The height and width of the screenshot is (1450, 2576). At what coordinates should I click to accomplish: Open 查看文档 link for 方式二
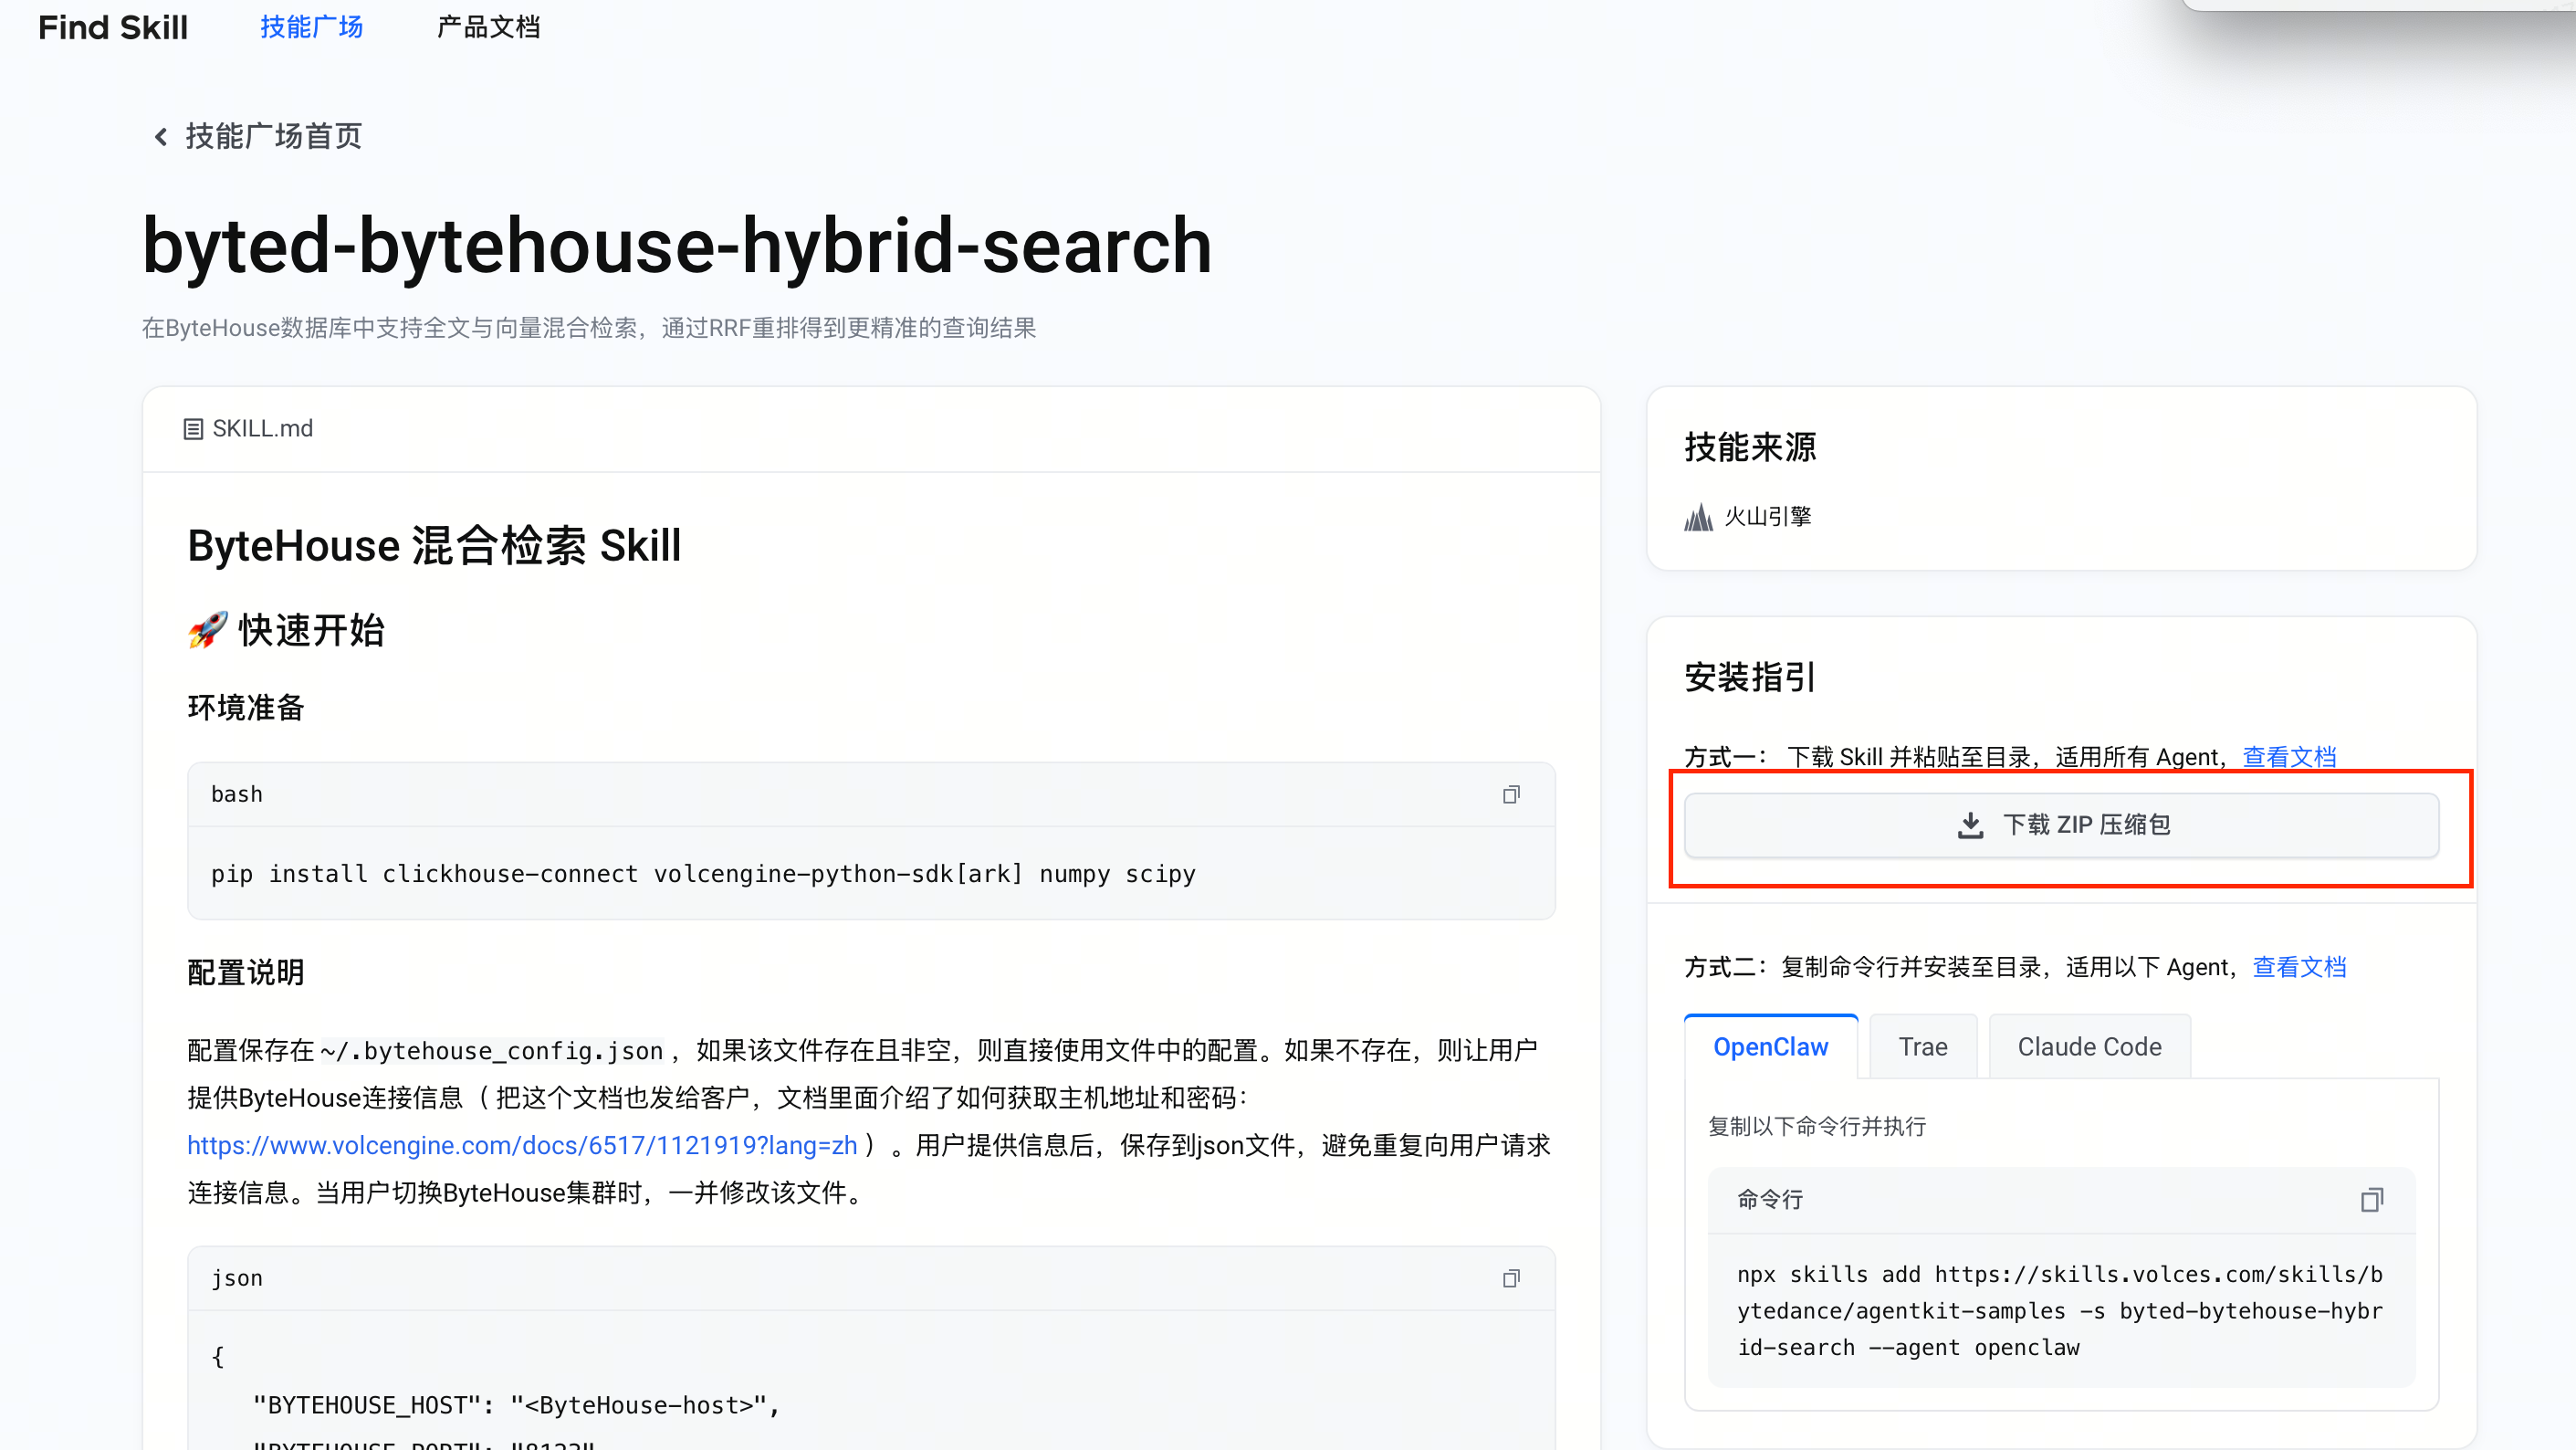[x=2299, y=967]
